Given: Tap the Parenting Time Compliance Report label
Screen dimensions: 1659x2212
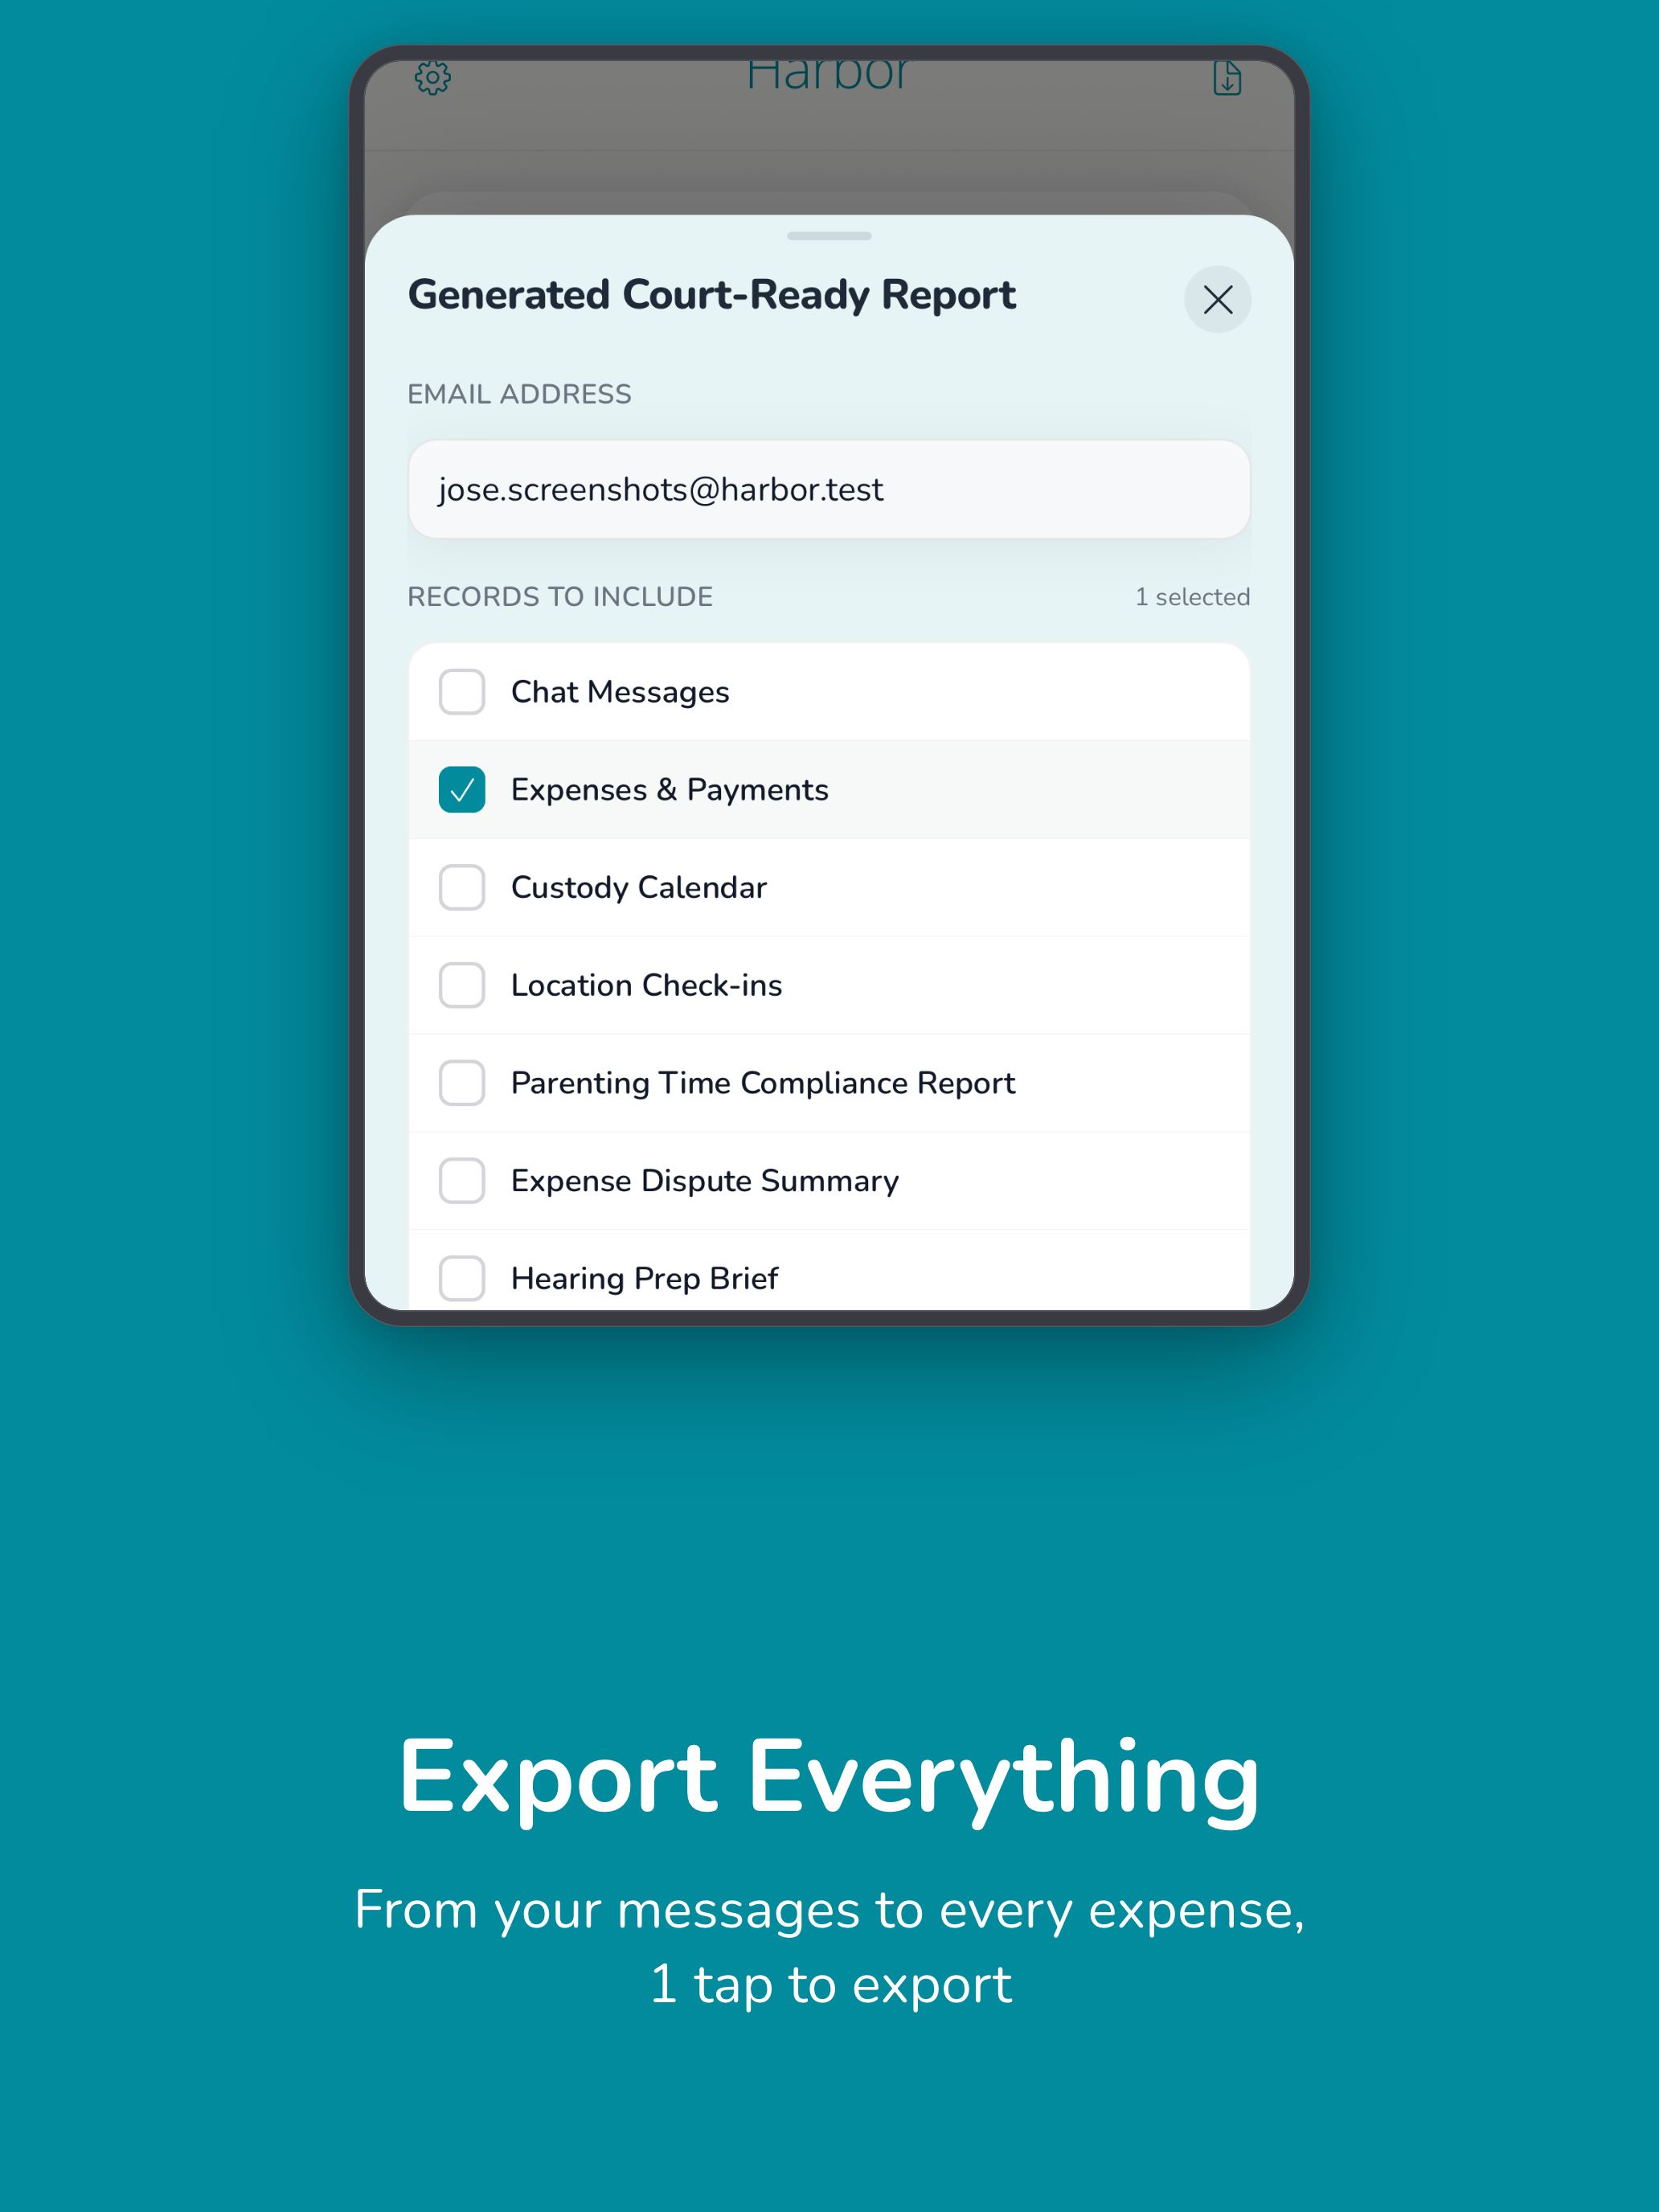Looking at the screenshot, I should click(x=763, y=1083).
